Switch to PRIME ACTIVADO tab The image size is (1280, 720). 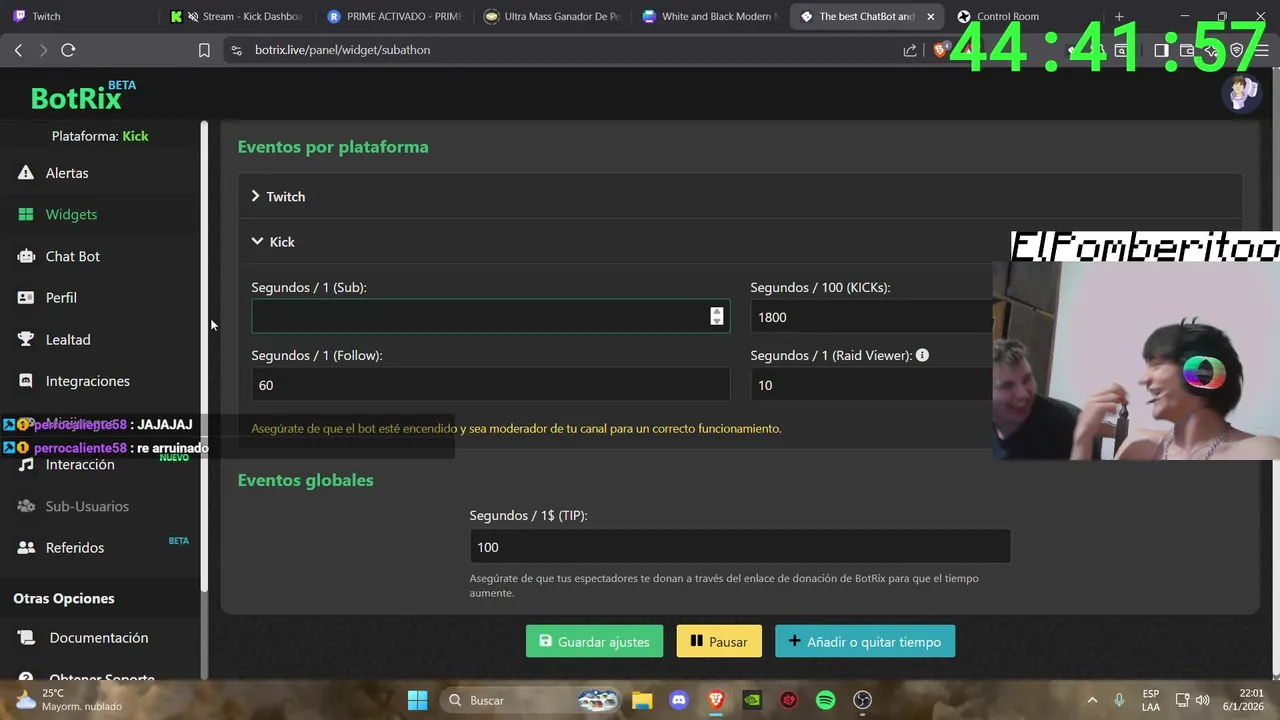point(394,16)
